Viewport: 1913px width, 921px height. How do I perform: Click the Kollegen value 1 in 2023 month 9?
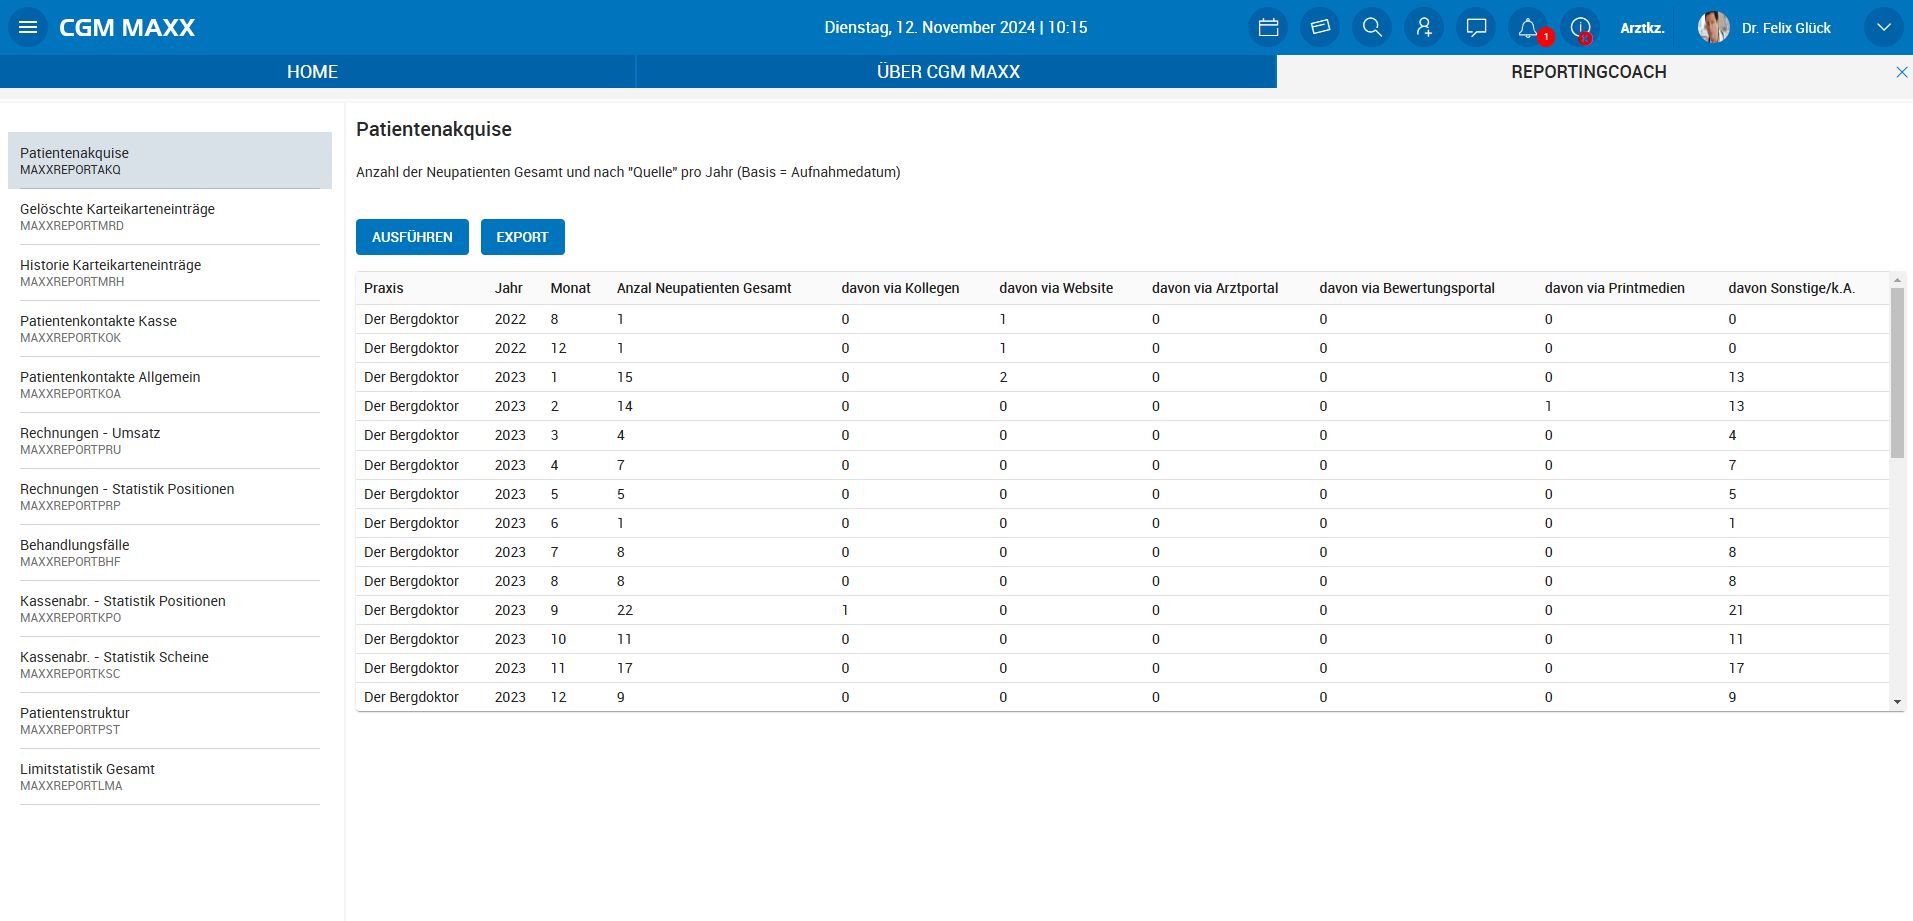845,610
